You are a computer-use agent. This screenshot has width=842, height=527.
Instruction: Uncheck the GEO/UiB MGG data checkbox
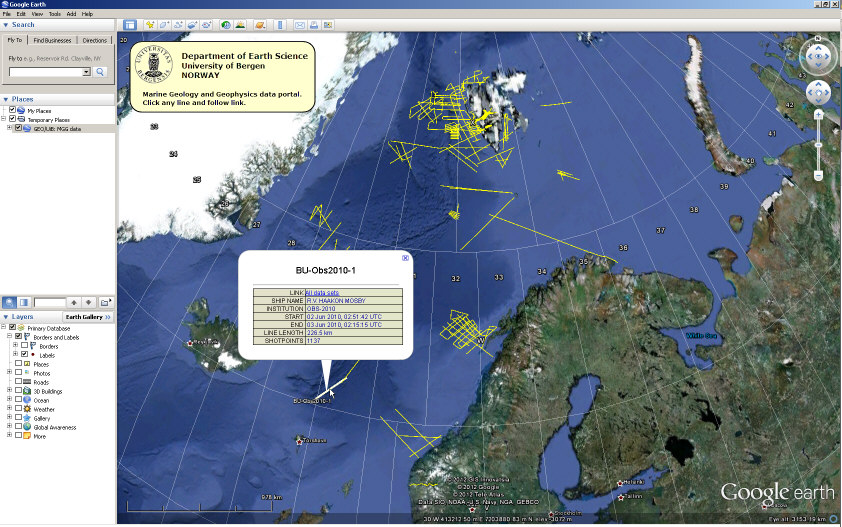pyautogui.click(x=18, y=128)
